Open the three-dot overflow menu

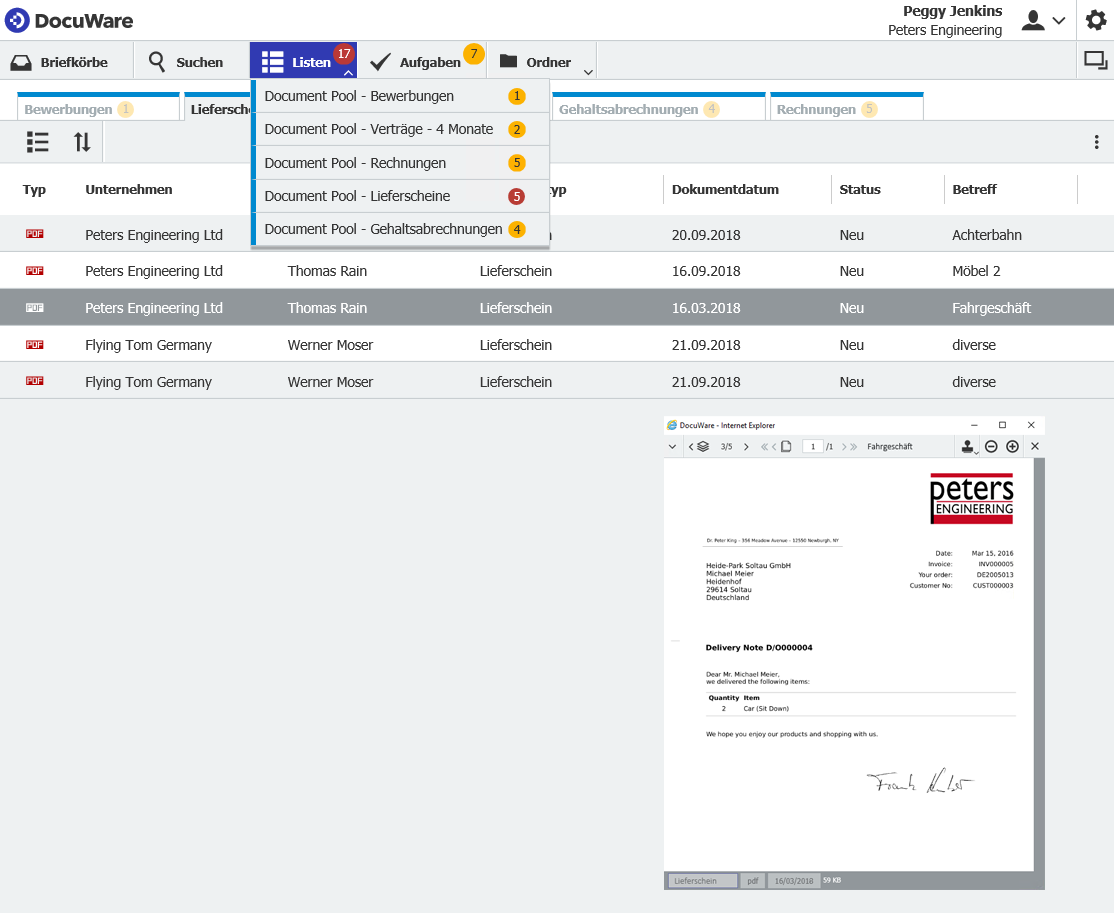[x=1097, y=141]
